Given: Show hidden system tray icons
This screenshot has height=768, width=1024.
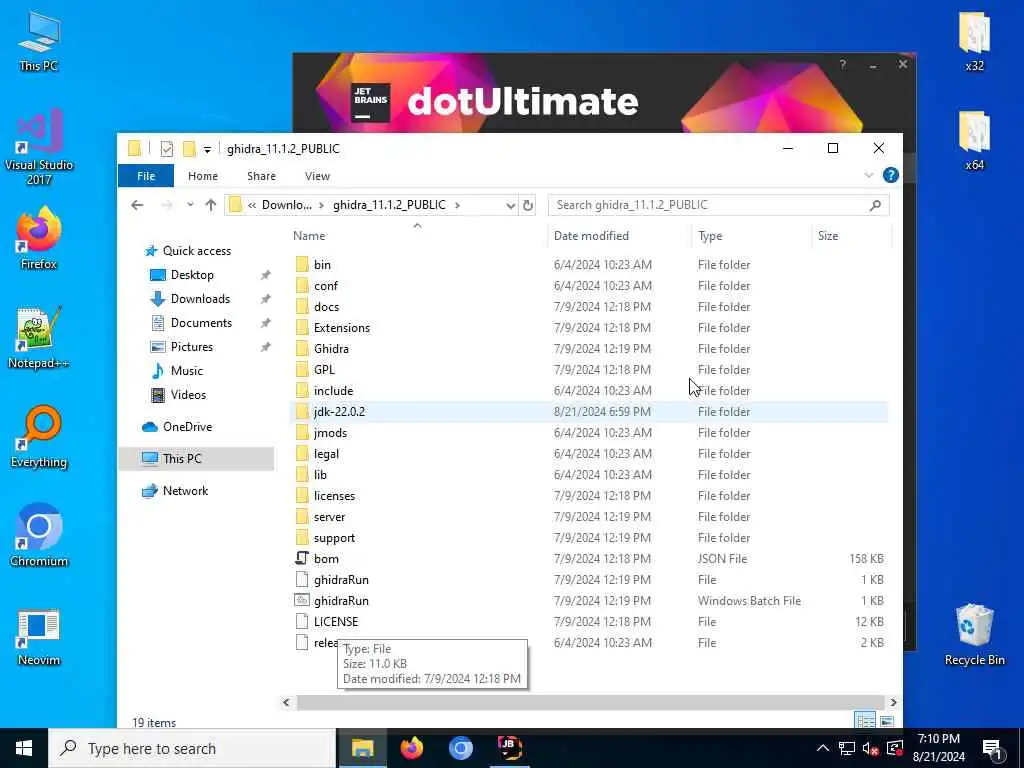Looking at the screenshot, I should point(823,748).
